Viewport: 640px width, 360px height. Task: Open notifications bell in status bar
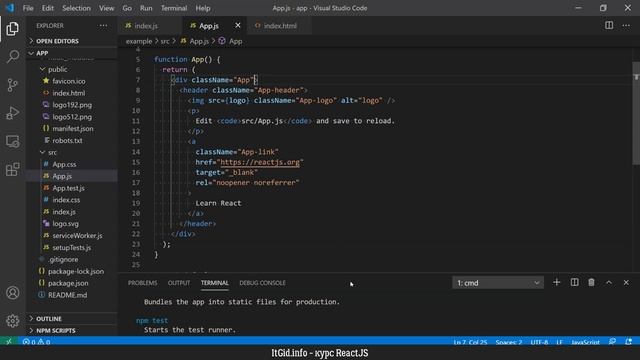coord(629,342)
